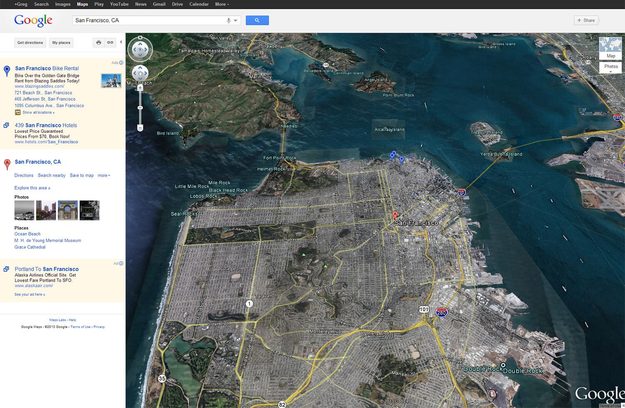This screenshot has width=625, height=408.
Task: Click the Google logo
Action: [x=33, y=21]
